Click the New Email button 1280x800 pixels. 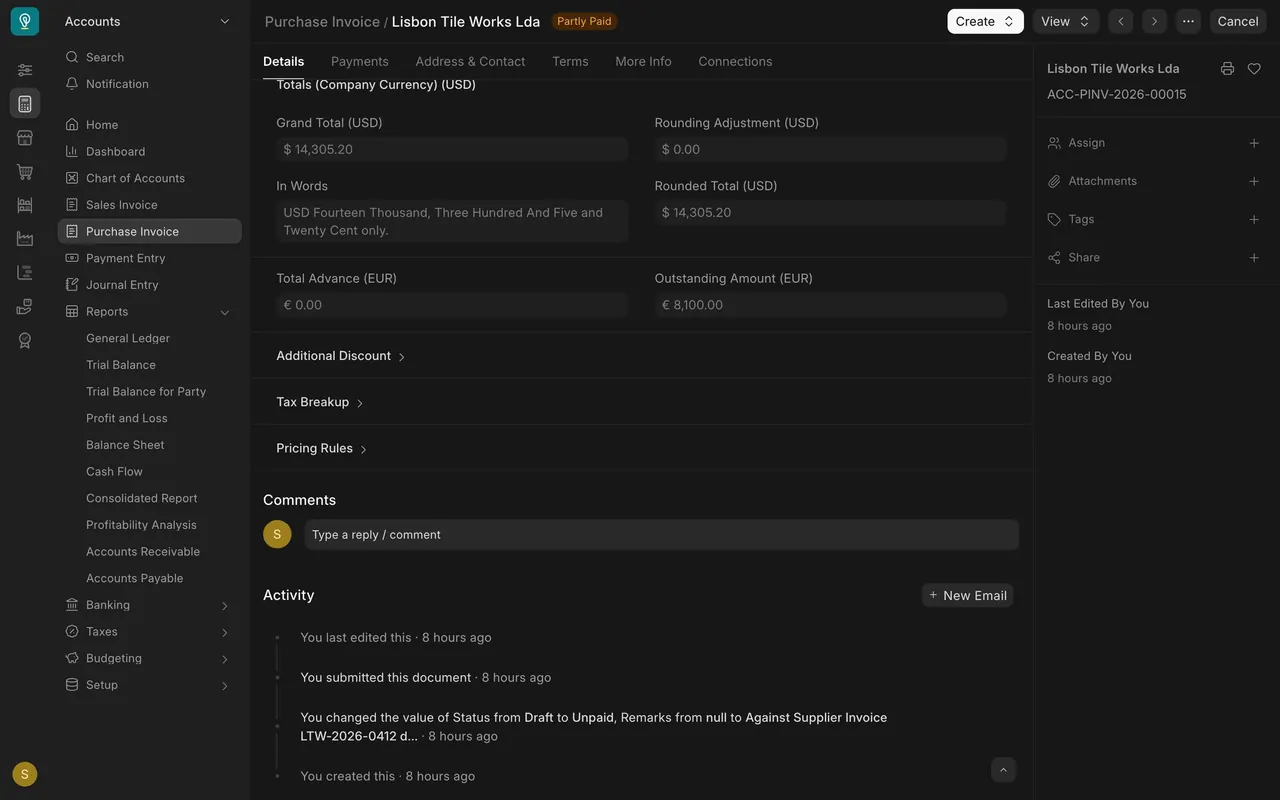968,595
